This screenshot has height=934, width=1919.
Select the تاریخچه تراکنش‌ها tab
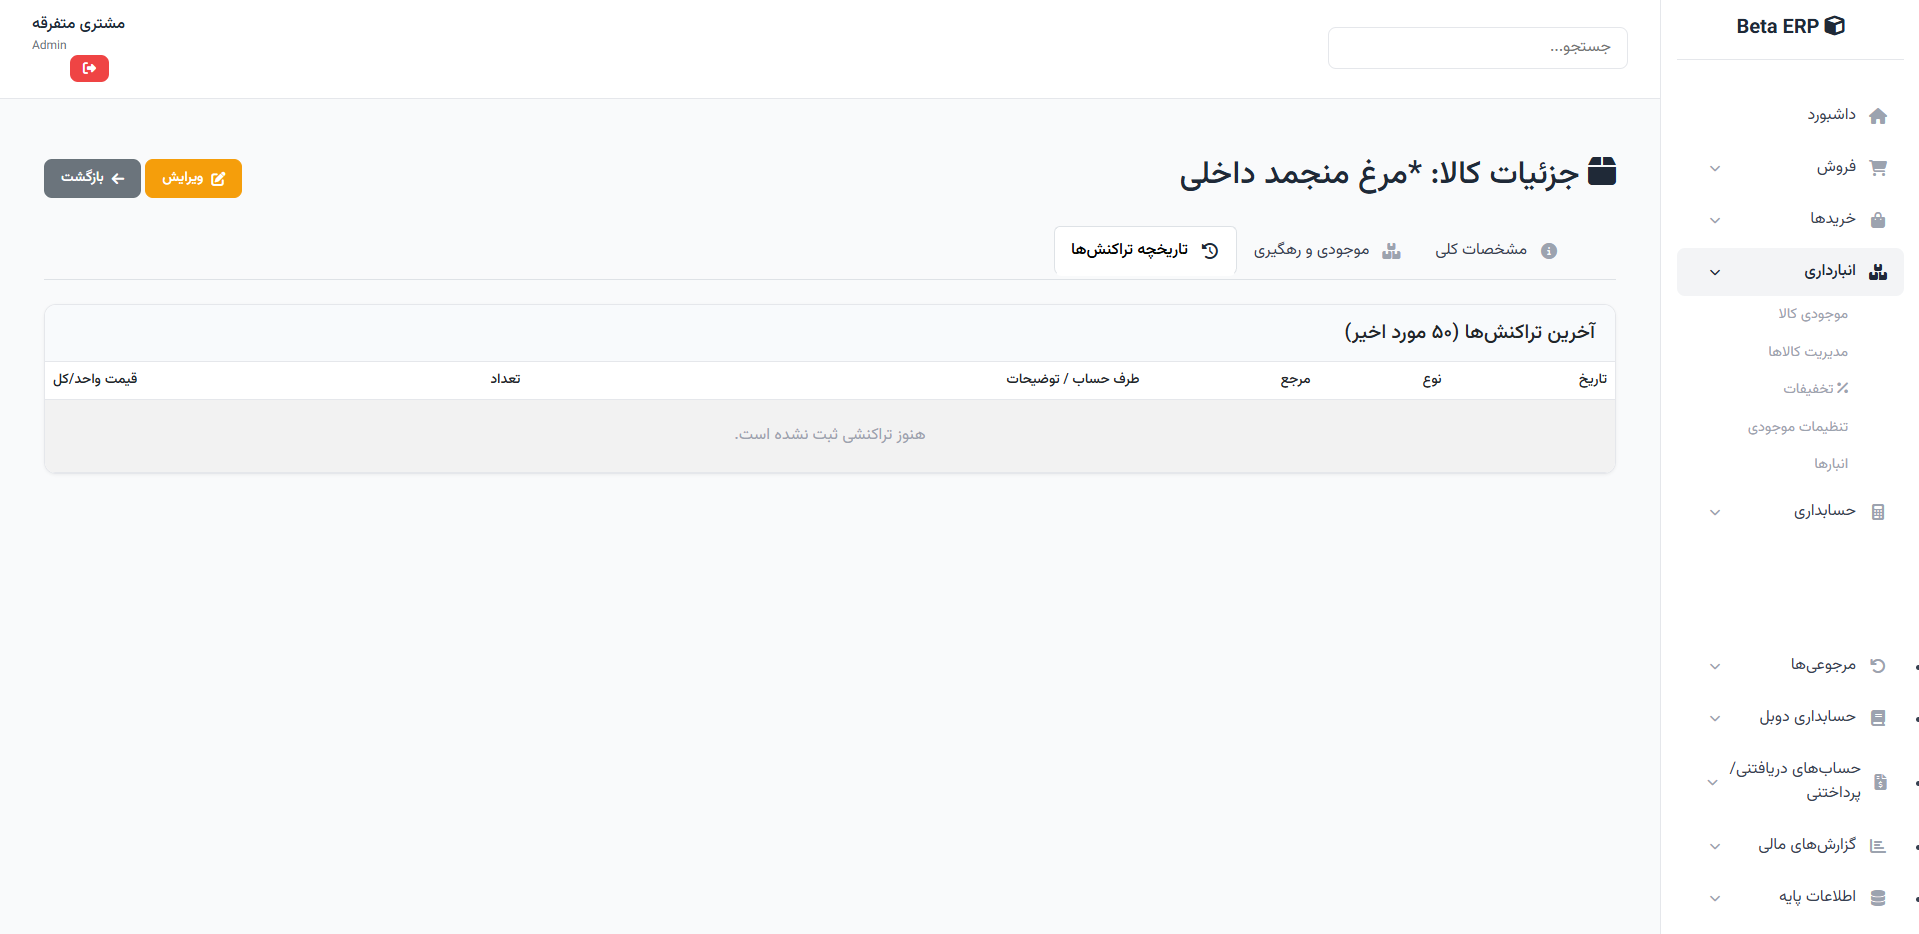tap(1145, 250)
